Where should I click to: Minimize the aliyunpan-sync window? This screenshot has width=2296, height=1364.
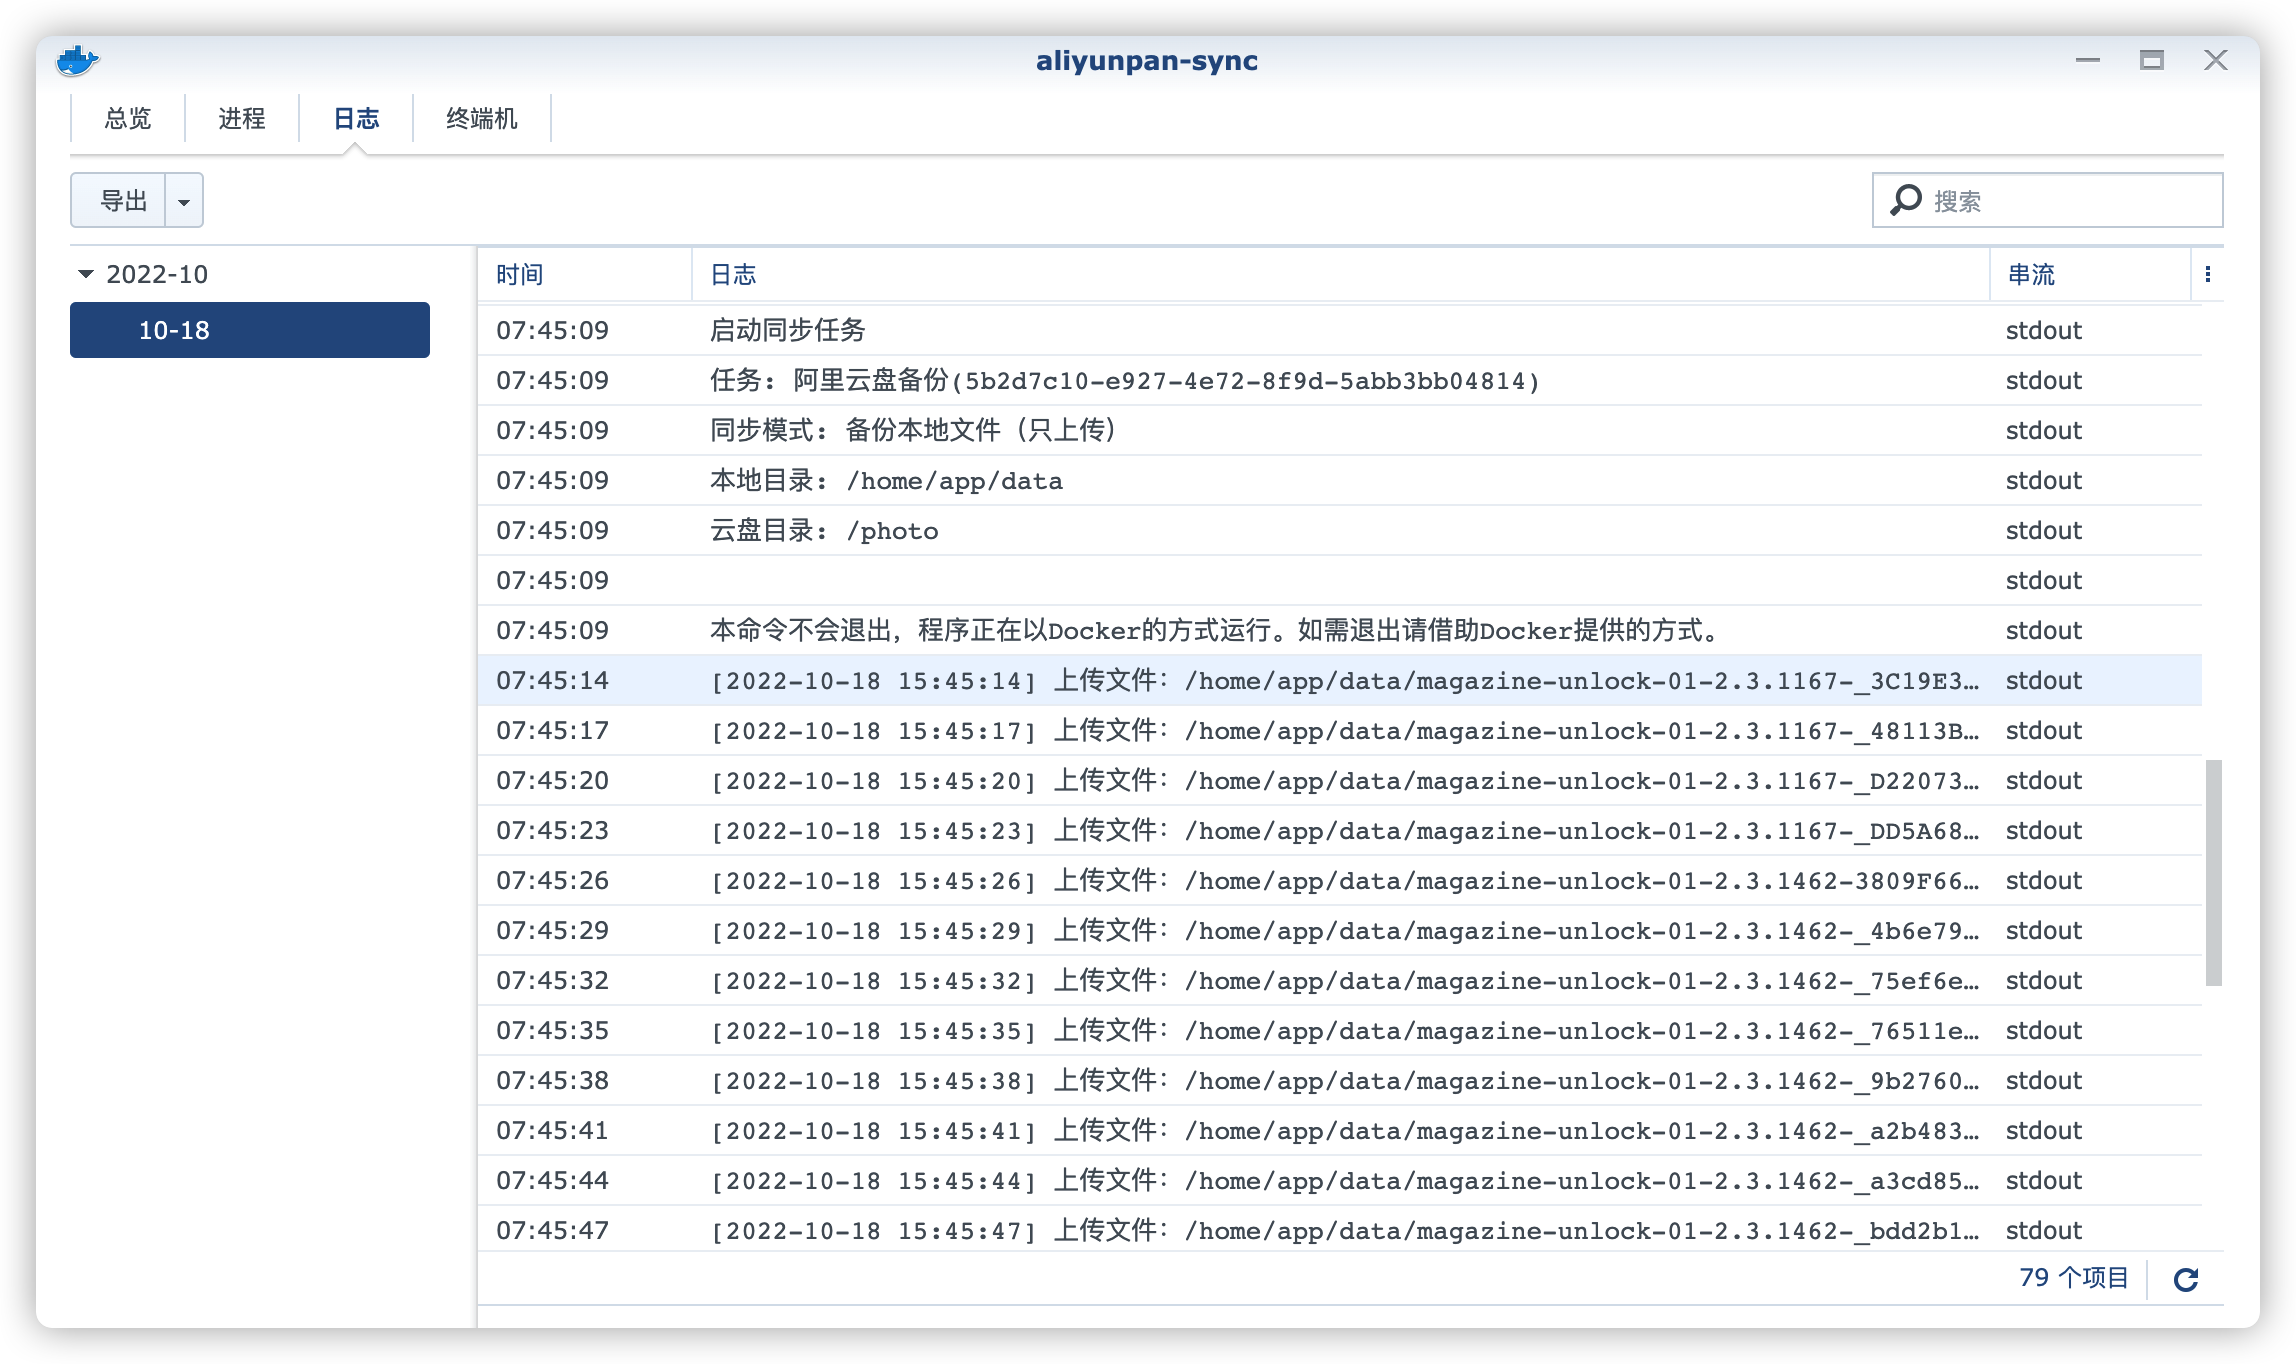[x=2088, y=60]
